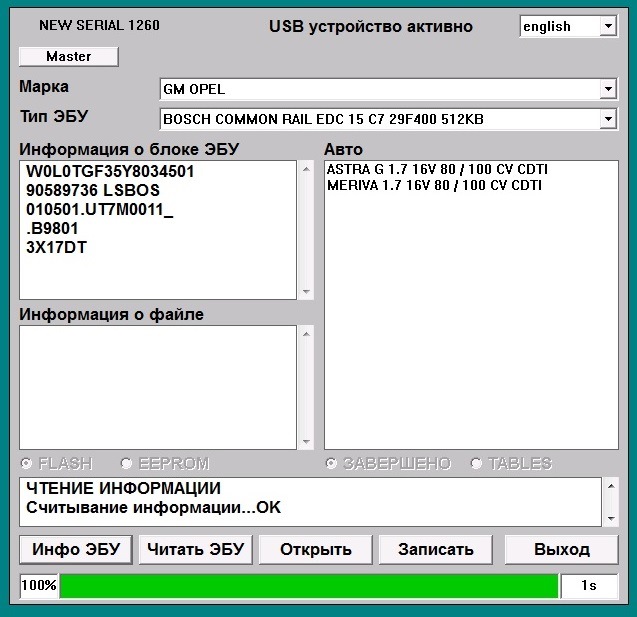Click VIN W0L0TGF35Y8034501 in ECU info
The width and height of the screenshot is (637, 617).
[110, 171]
